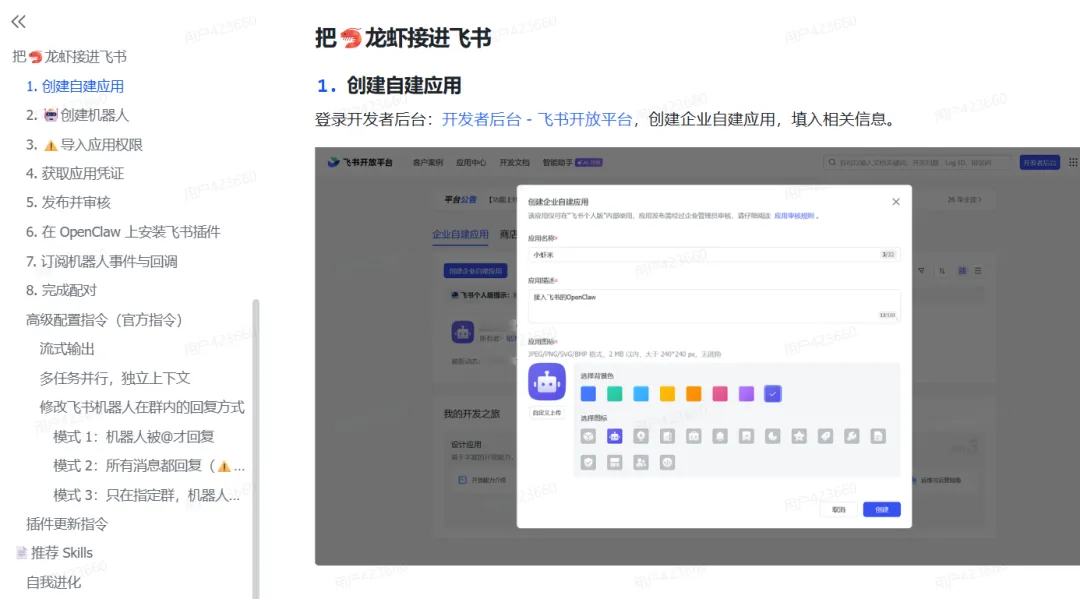Select the globe app icon option
This screenshot has width=1080, height=599.
tap(667, 463)
